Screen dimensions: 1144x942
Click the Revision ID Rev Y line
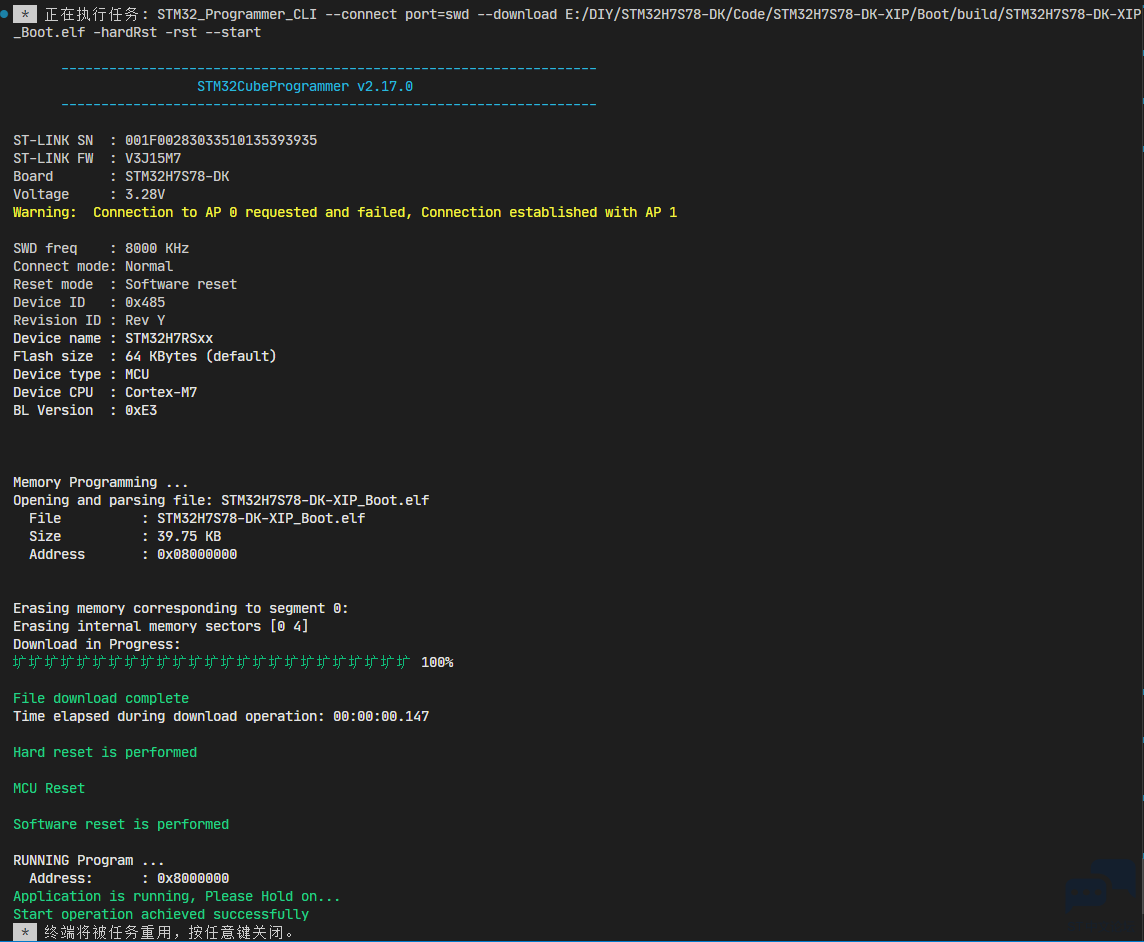pos(89,320)
